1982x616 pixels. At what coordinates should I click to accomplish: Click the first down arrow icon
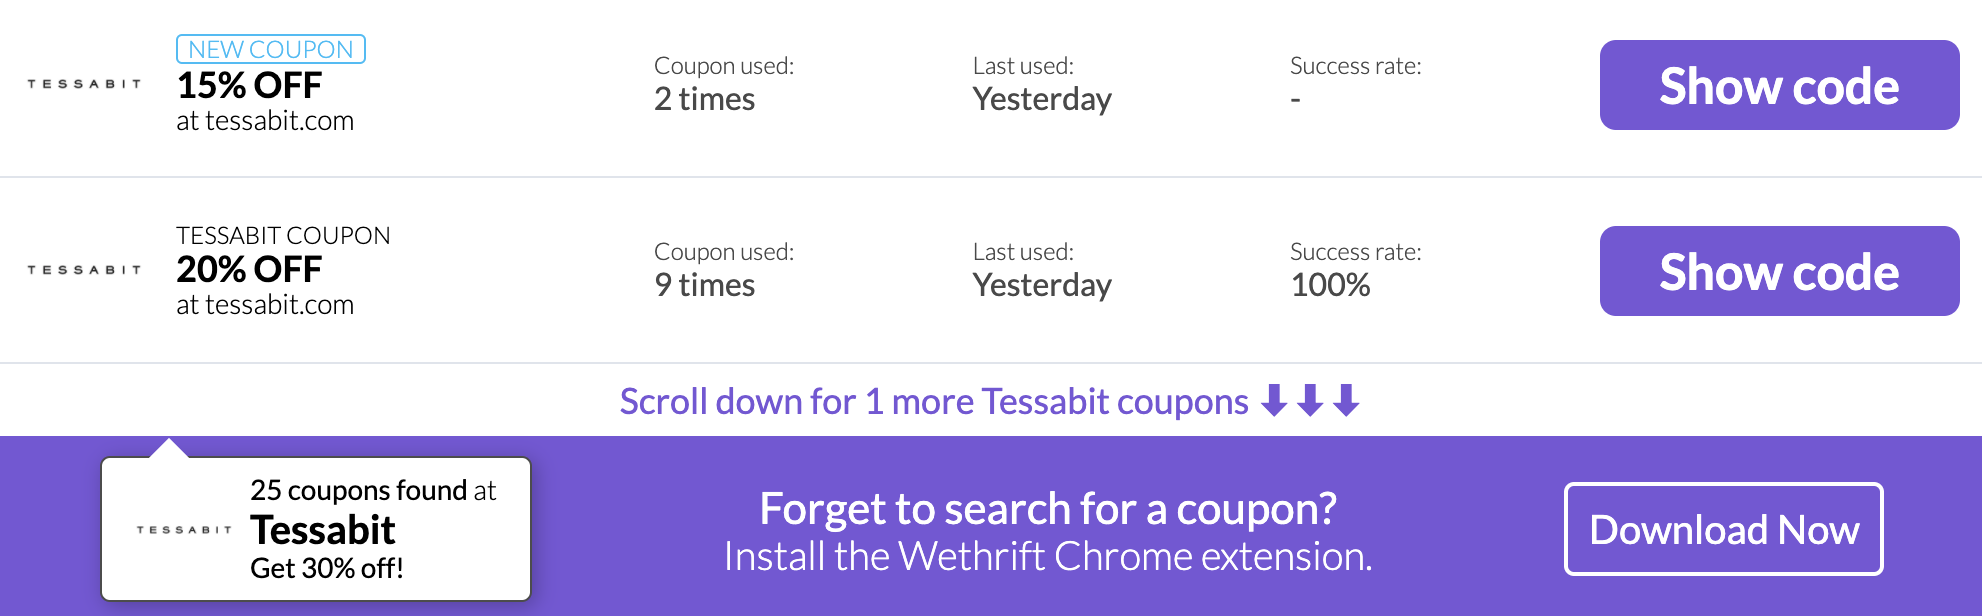tap(1274, 400)
